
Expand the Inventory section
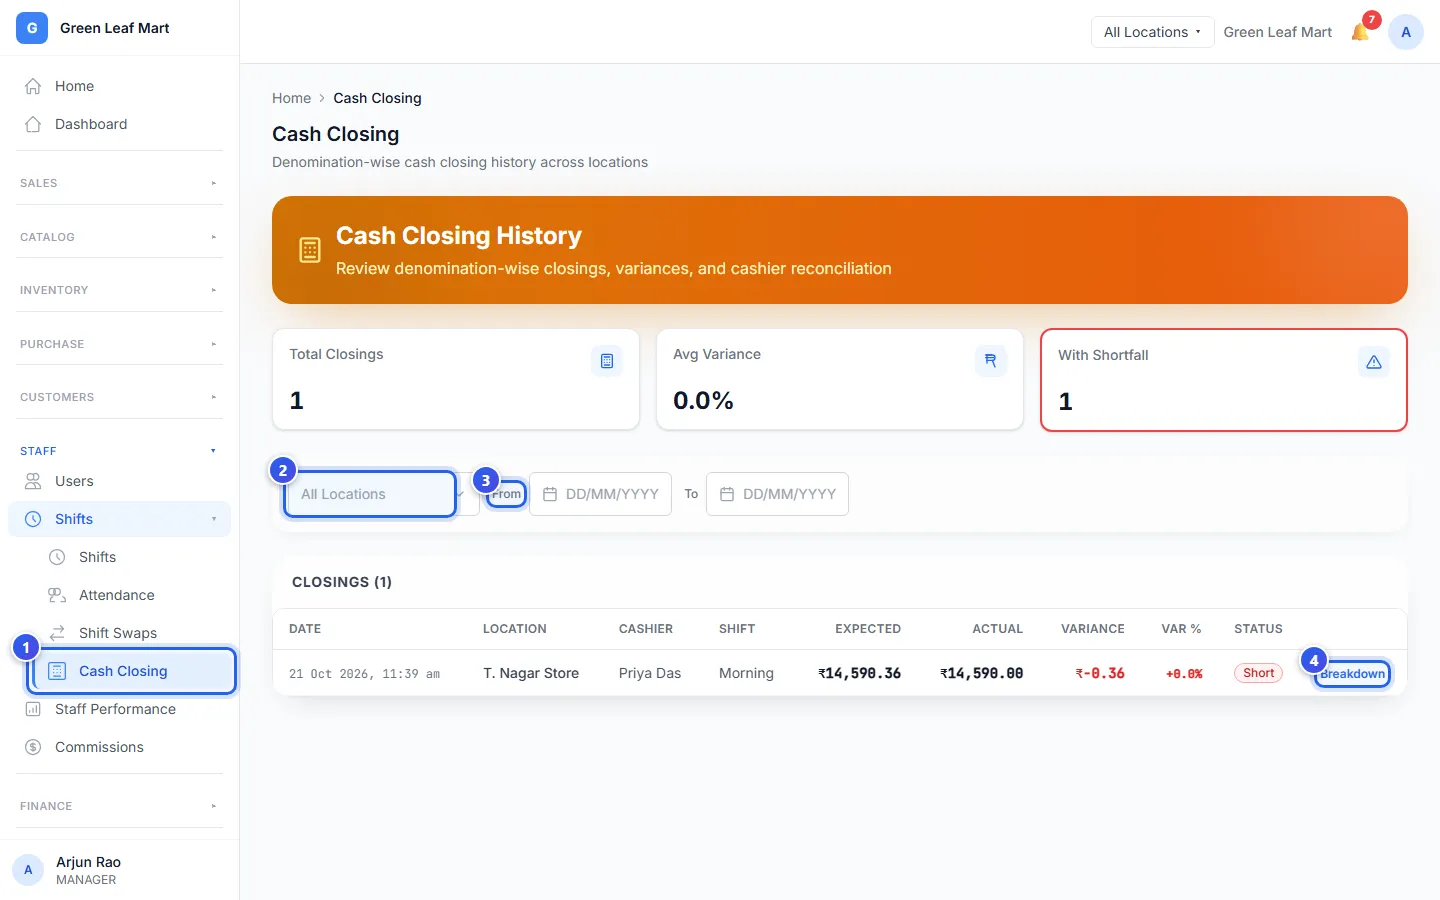(x=119, y=290)
